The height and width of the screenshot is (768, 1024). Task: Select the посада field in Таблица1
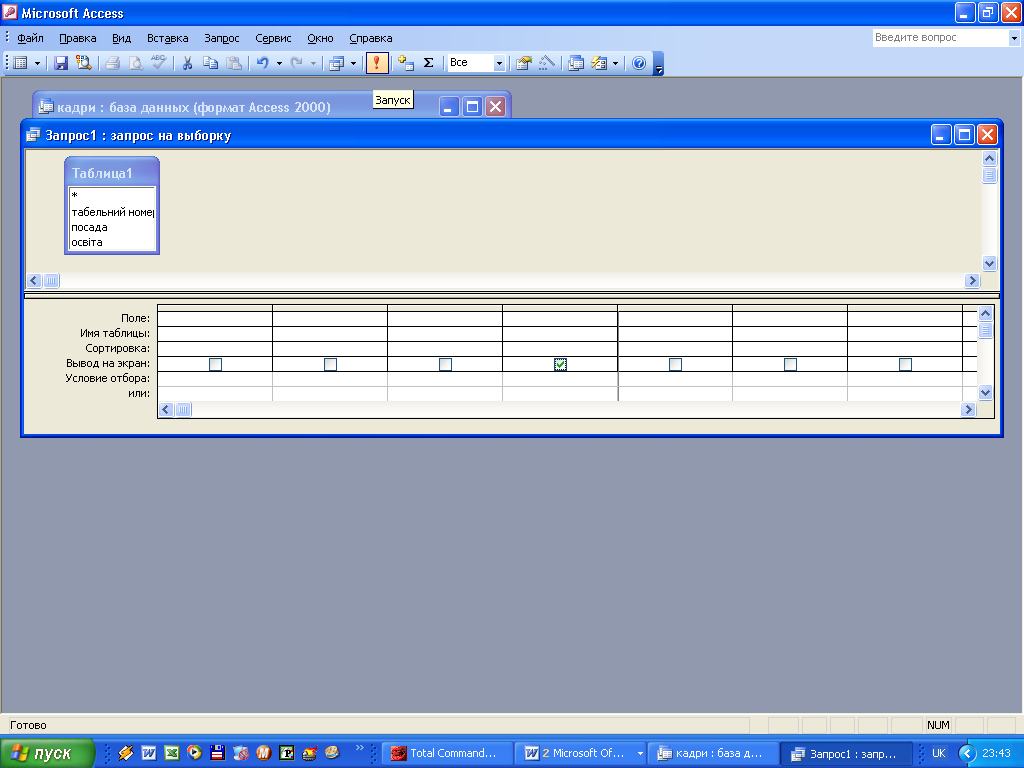(112, 227)
